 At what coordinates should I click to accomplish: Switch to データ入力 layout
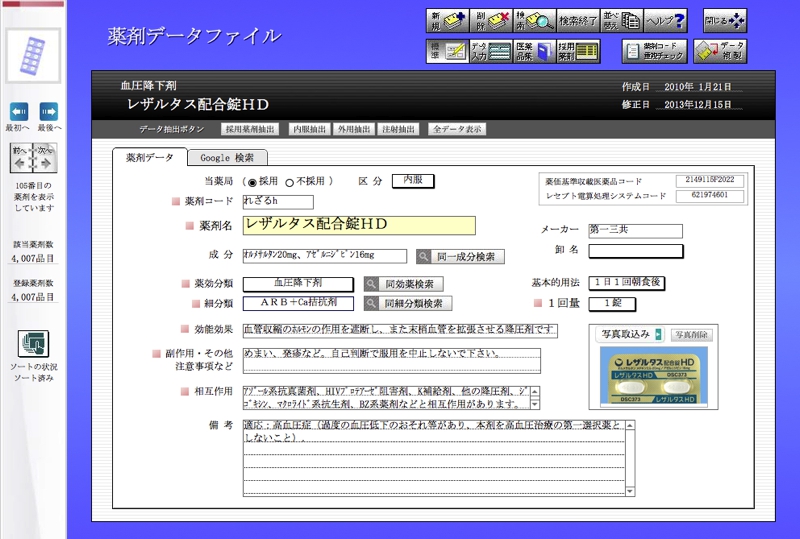[x=491, y=51]
